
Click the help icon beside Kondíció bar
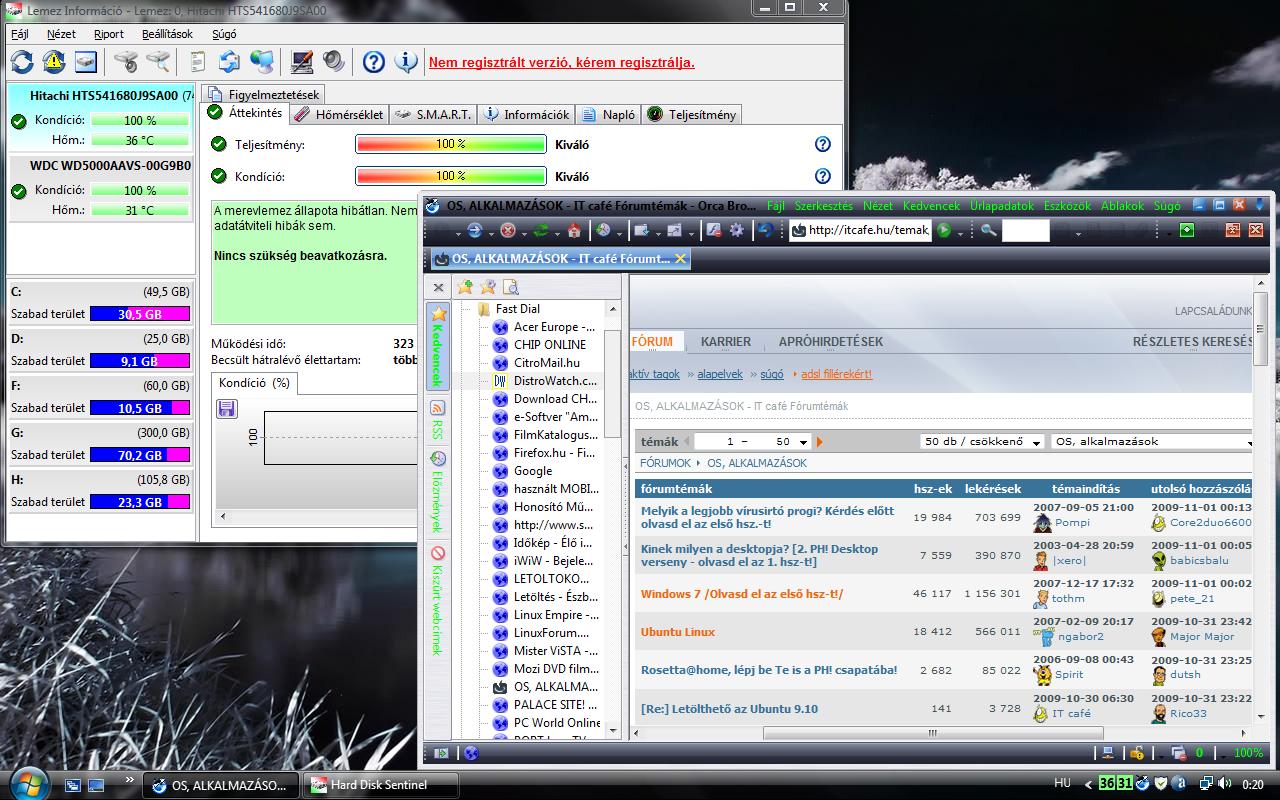tap(823, 176)
